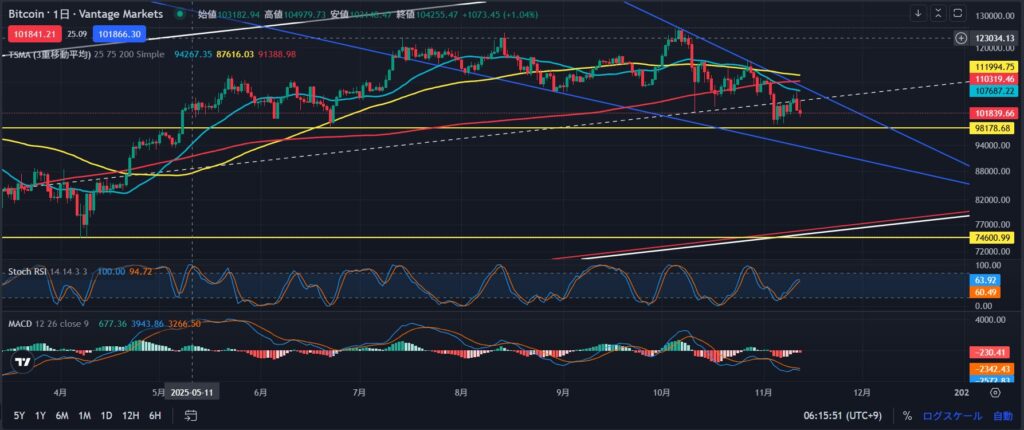Click the collapse pane double-chevron icon
Viewport: 1024px width, 430px height.
click(x=938, y=14)
